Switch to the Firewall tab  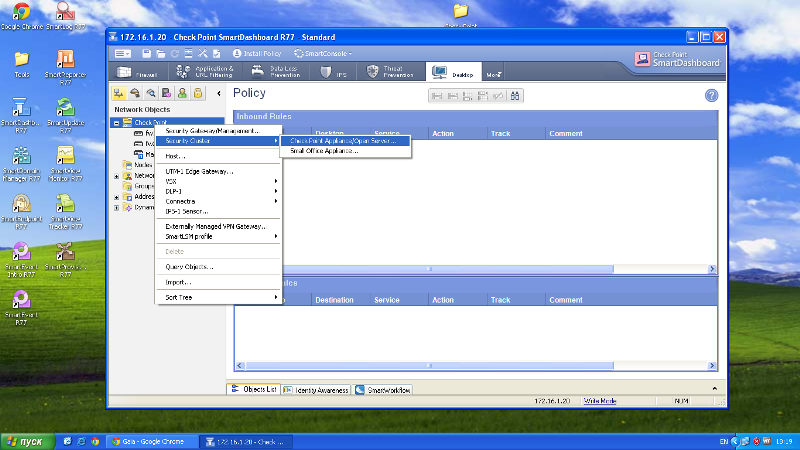tap(138, 72)
